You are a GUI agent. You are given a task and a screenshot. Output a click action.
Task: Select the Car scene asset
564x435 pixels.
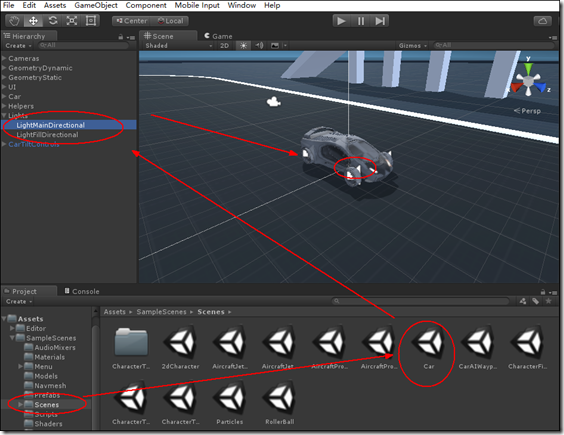[x=428, y=348]
